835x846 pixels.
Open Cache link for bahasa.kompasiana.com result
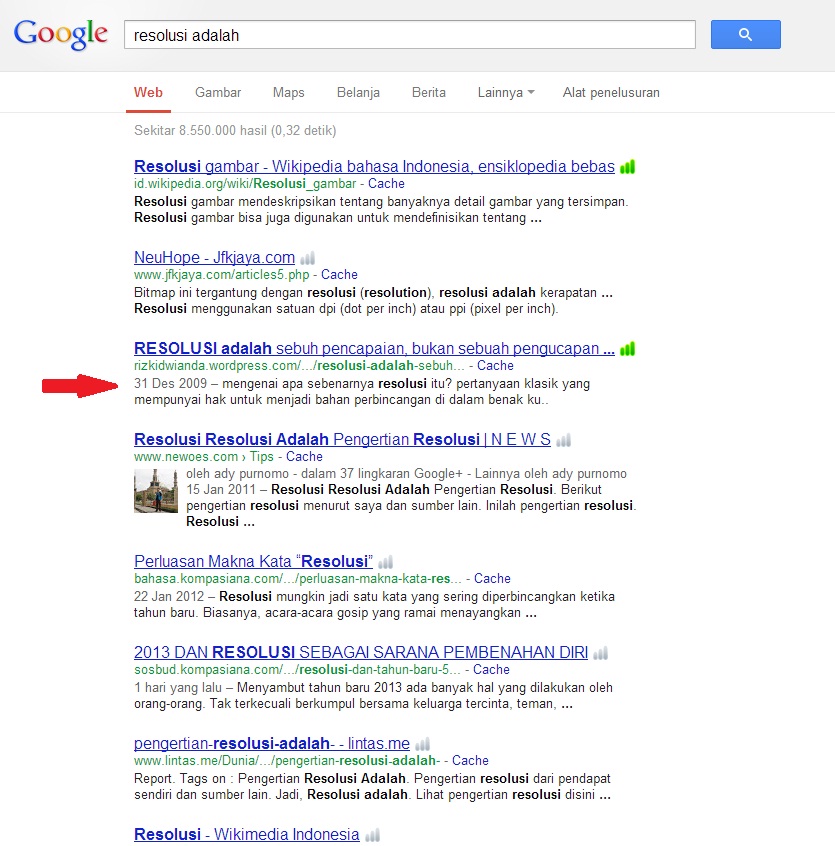pyautogui.click(x=492, y=579)
